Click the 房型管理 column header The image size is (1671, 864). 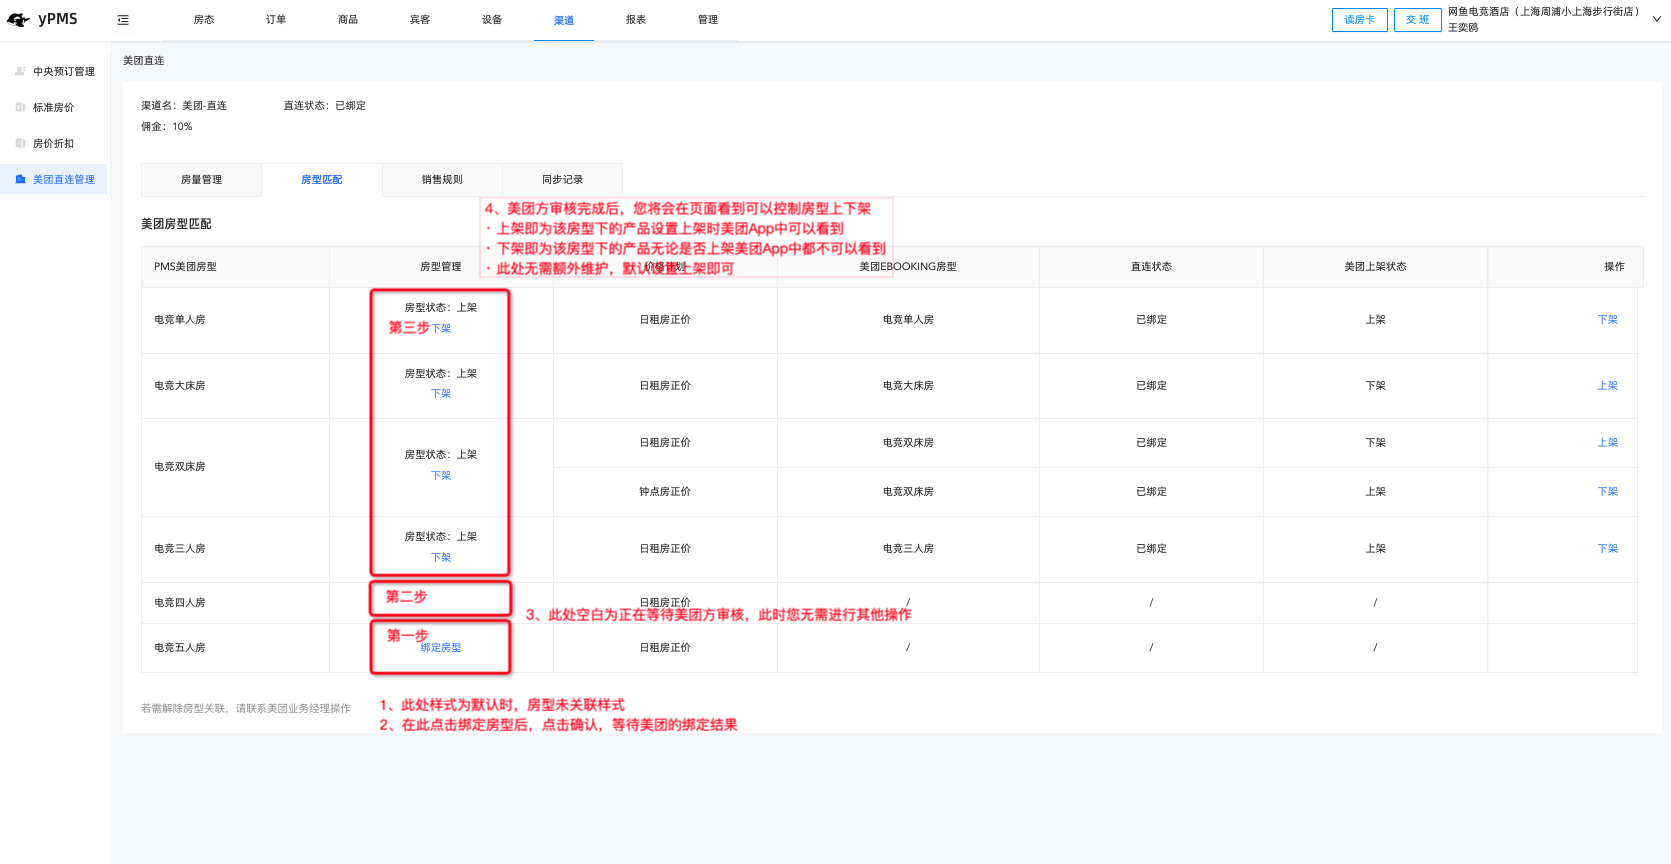pyautogui.click(x=441, y=267)
